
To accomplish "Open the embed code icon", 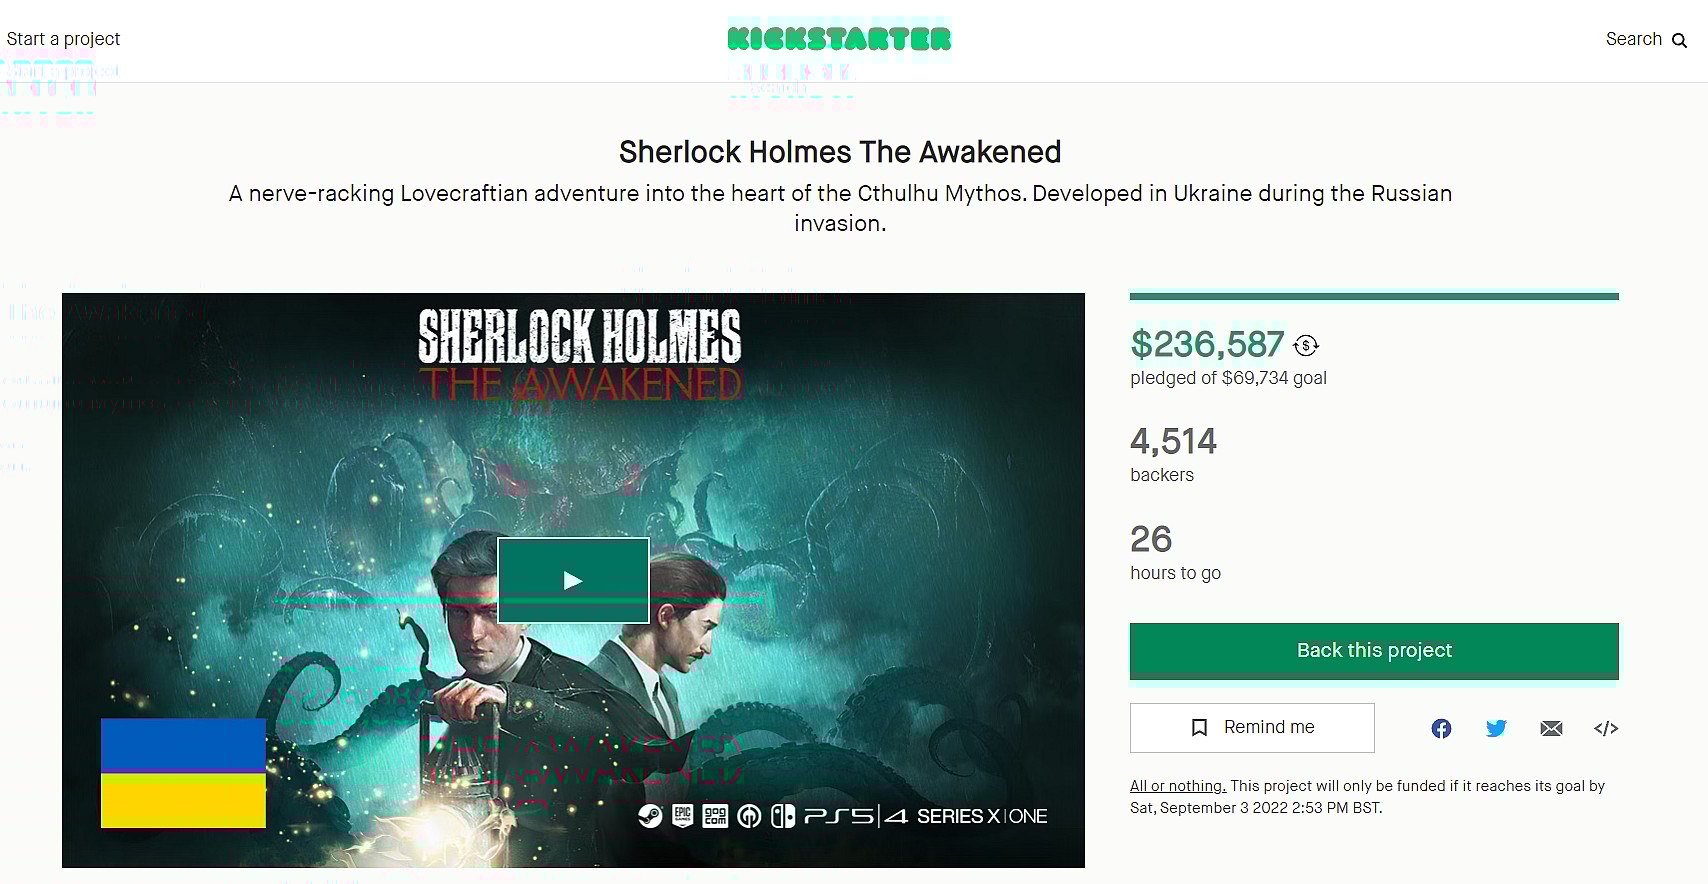I will coord(1606,728).
